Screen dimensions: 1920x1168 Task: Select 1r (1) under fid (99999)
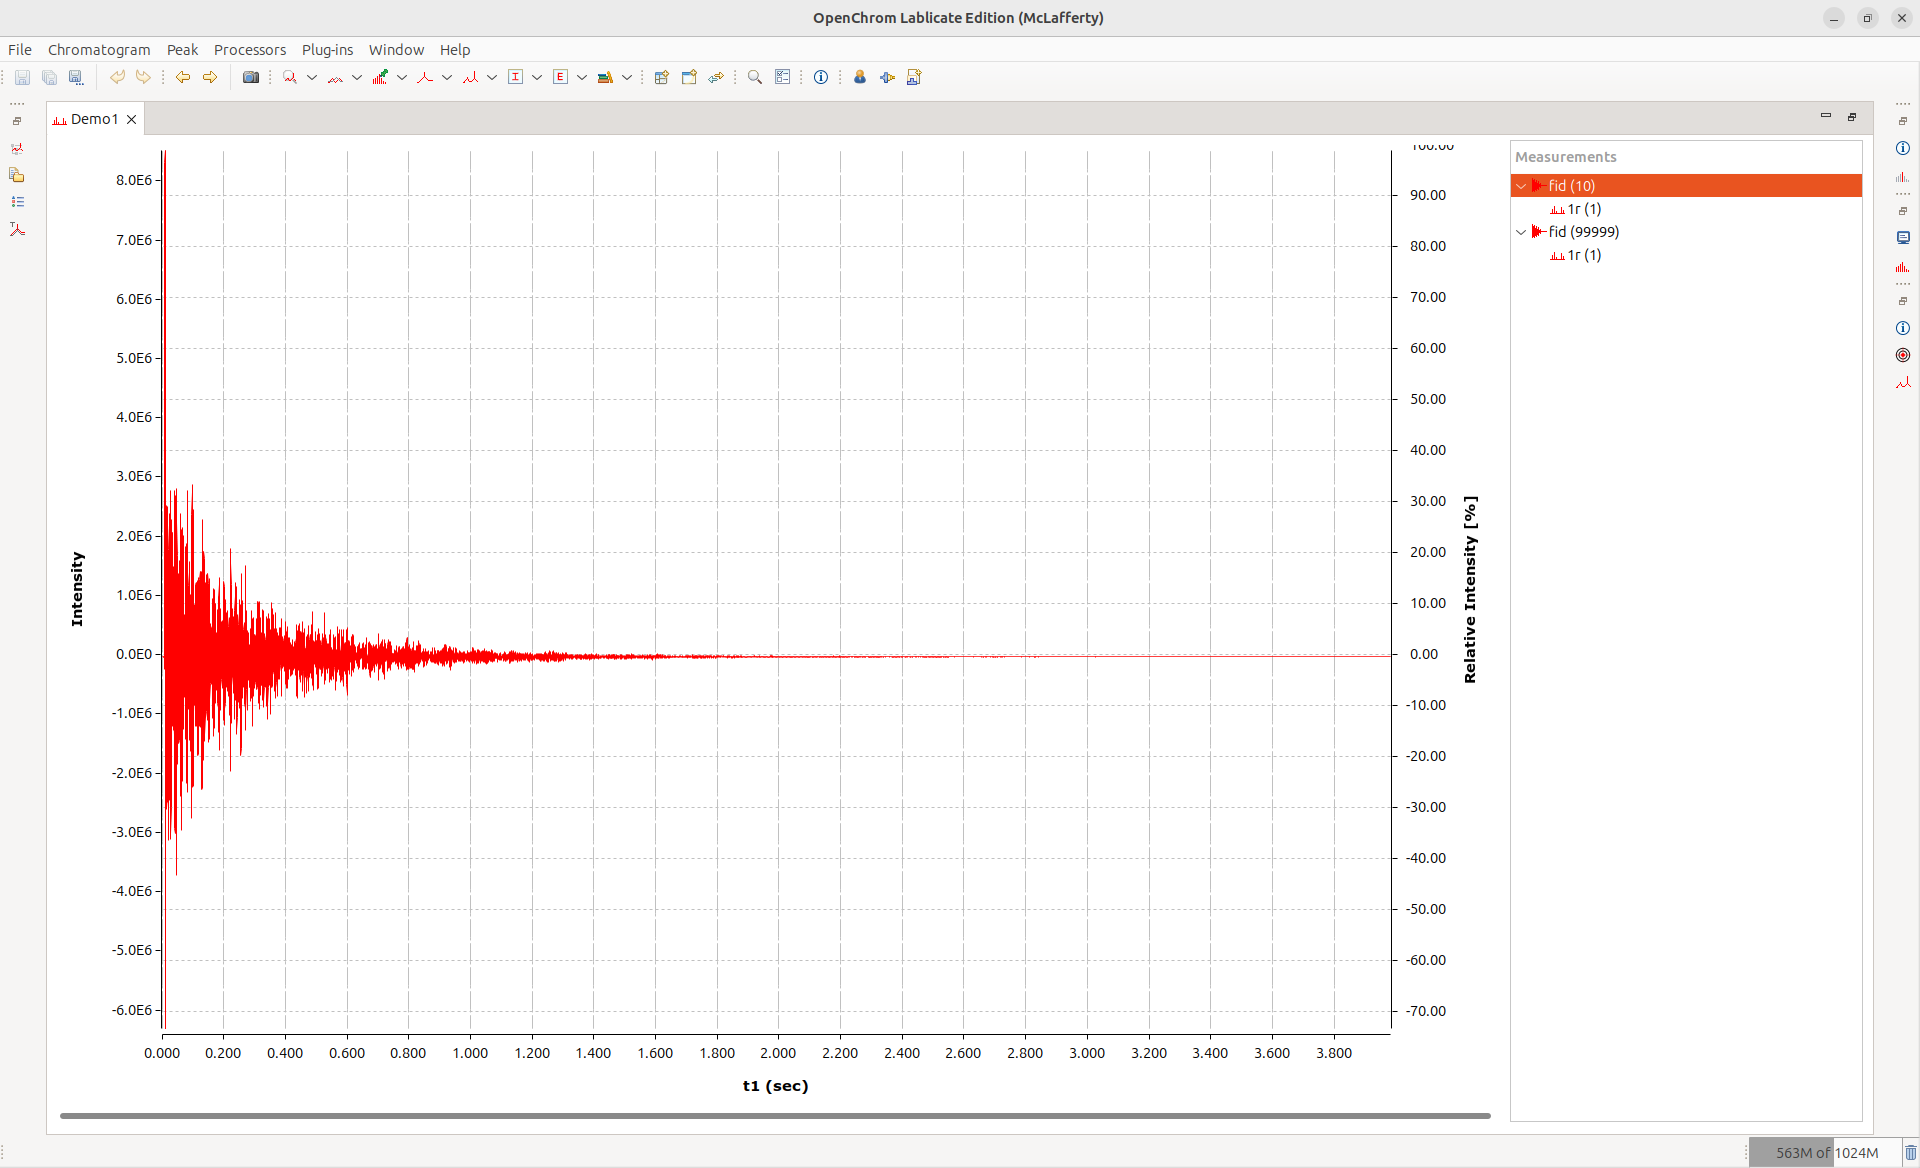click(1584, 255)
